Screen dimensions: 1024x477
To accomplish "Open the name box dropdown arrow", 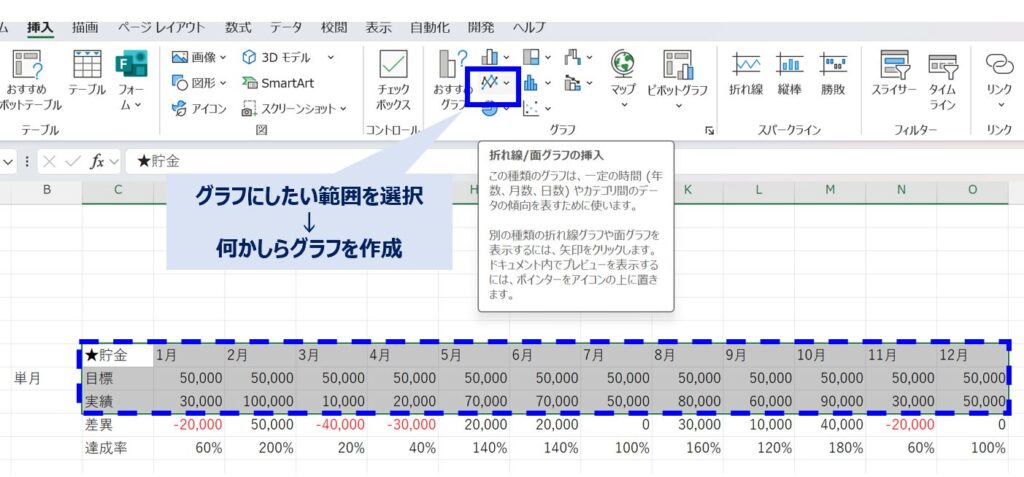I will coord(8,161).
